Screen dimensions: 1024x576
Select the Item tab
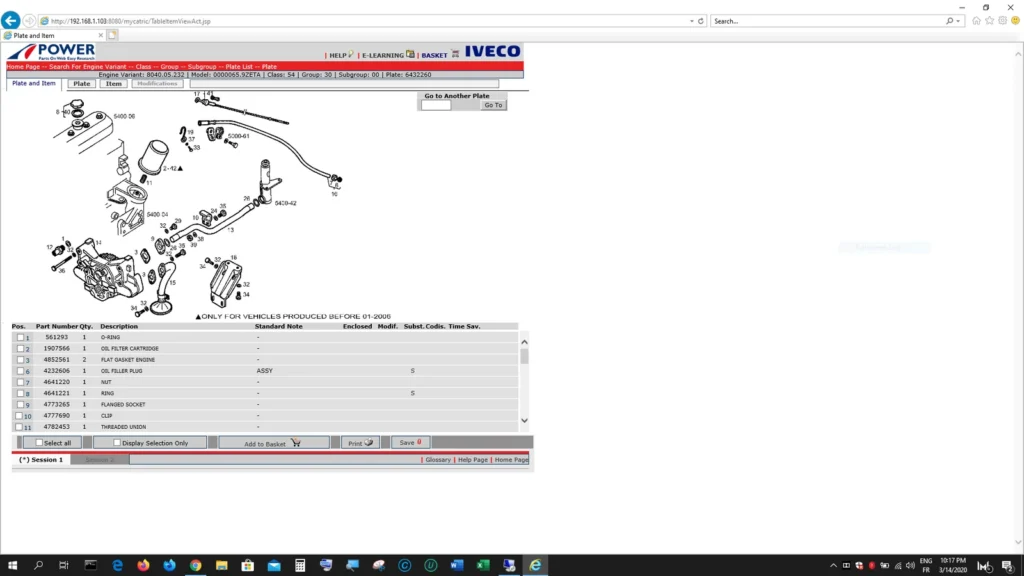coord(113,83)
